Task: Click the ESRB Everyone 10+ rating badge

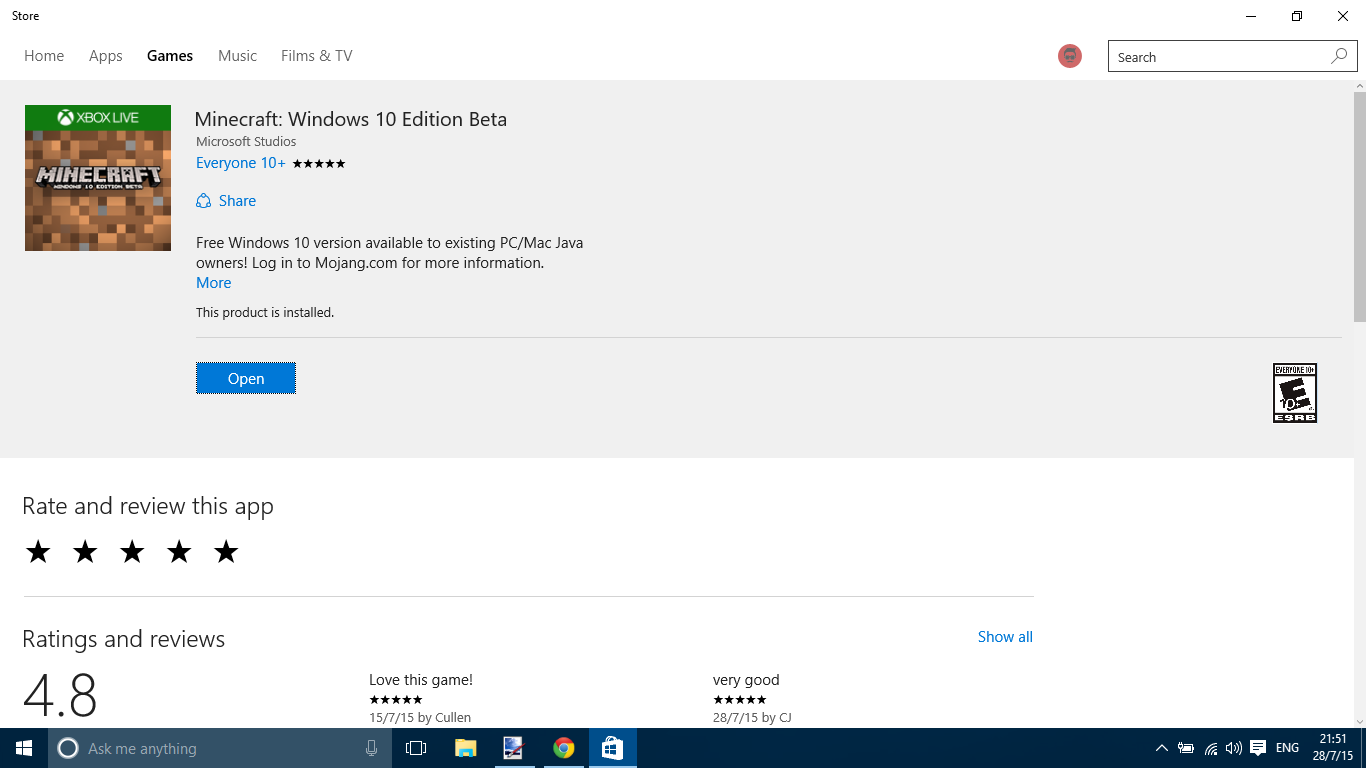Action: click(x=1294, y=392)
